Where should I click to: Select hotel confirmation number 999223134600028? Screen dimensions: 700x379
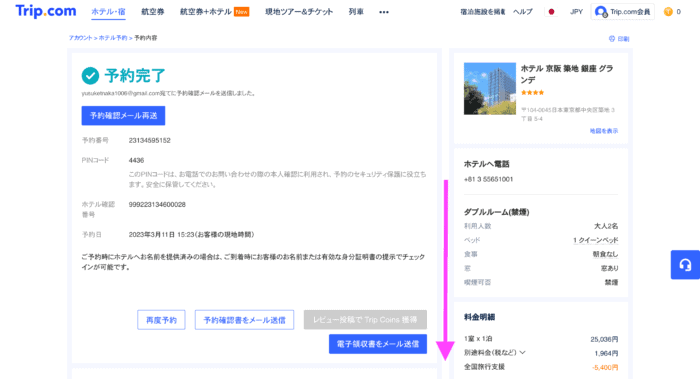coord(157,204)
